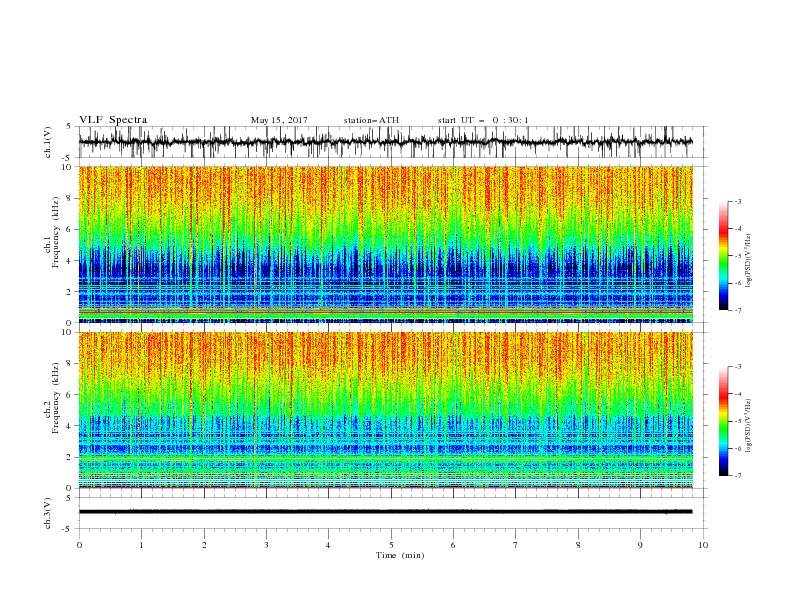
Task: Click the time axis tick label '5'
Action: pyautogui.click(x=391, y=545)
